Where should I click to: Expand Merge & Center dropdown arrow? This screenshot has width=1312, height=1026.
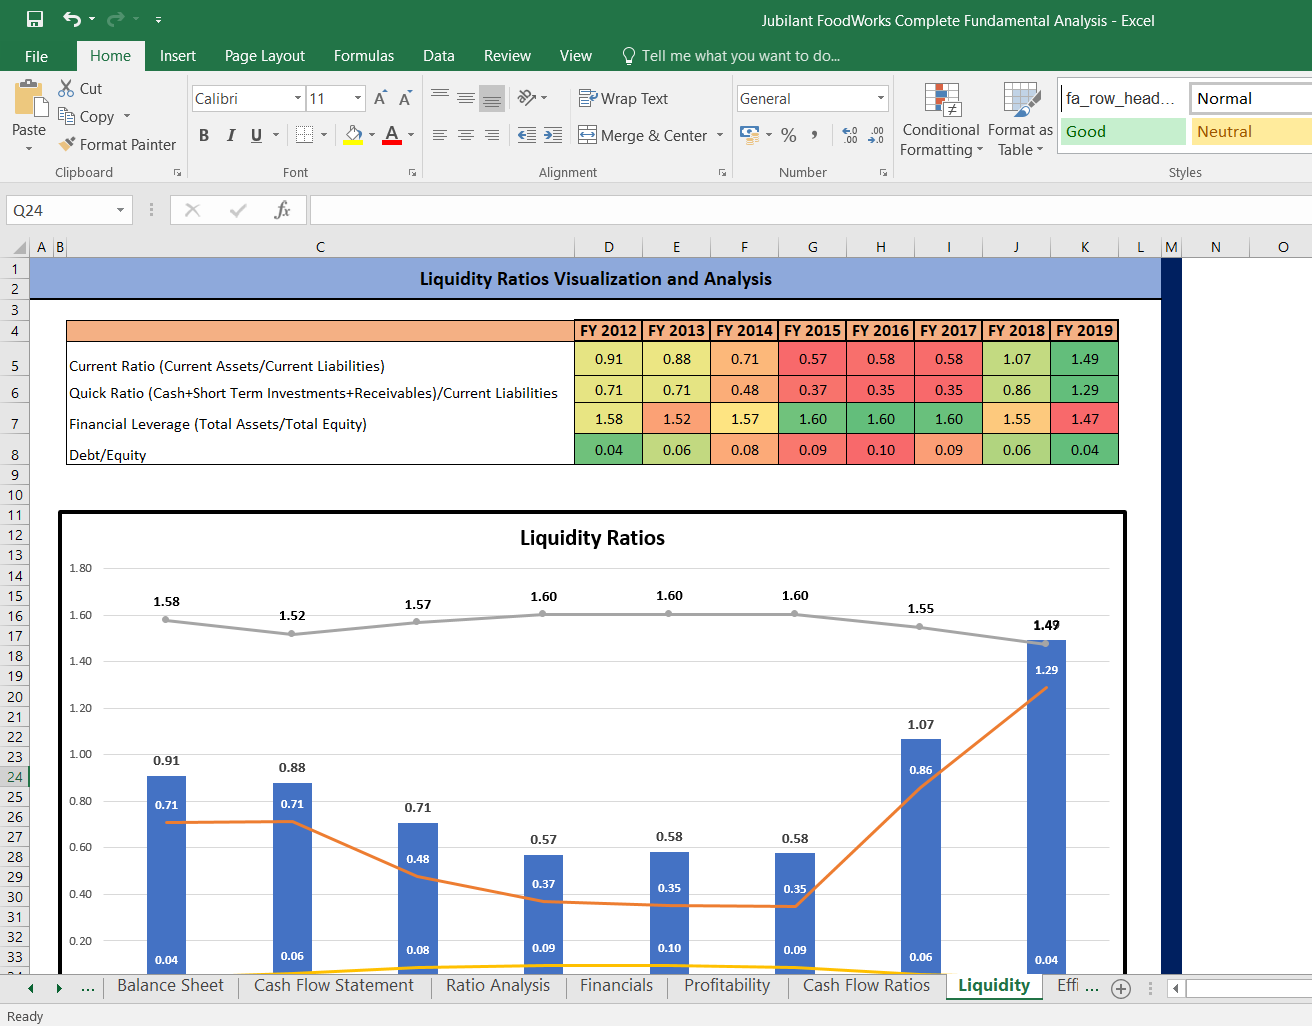click(x=720, y=135)
